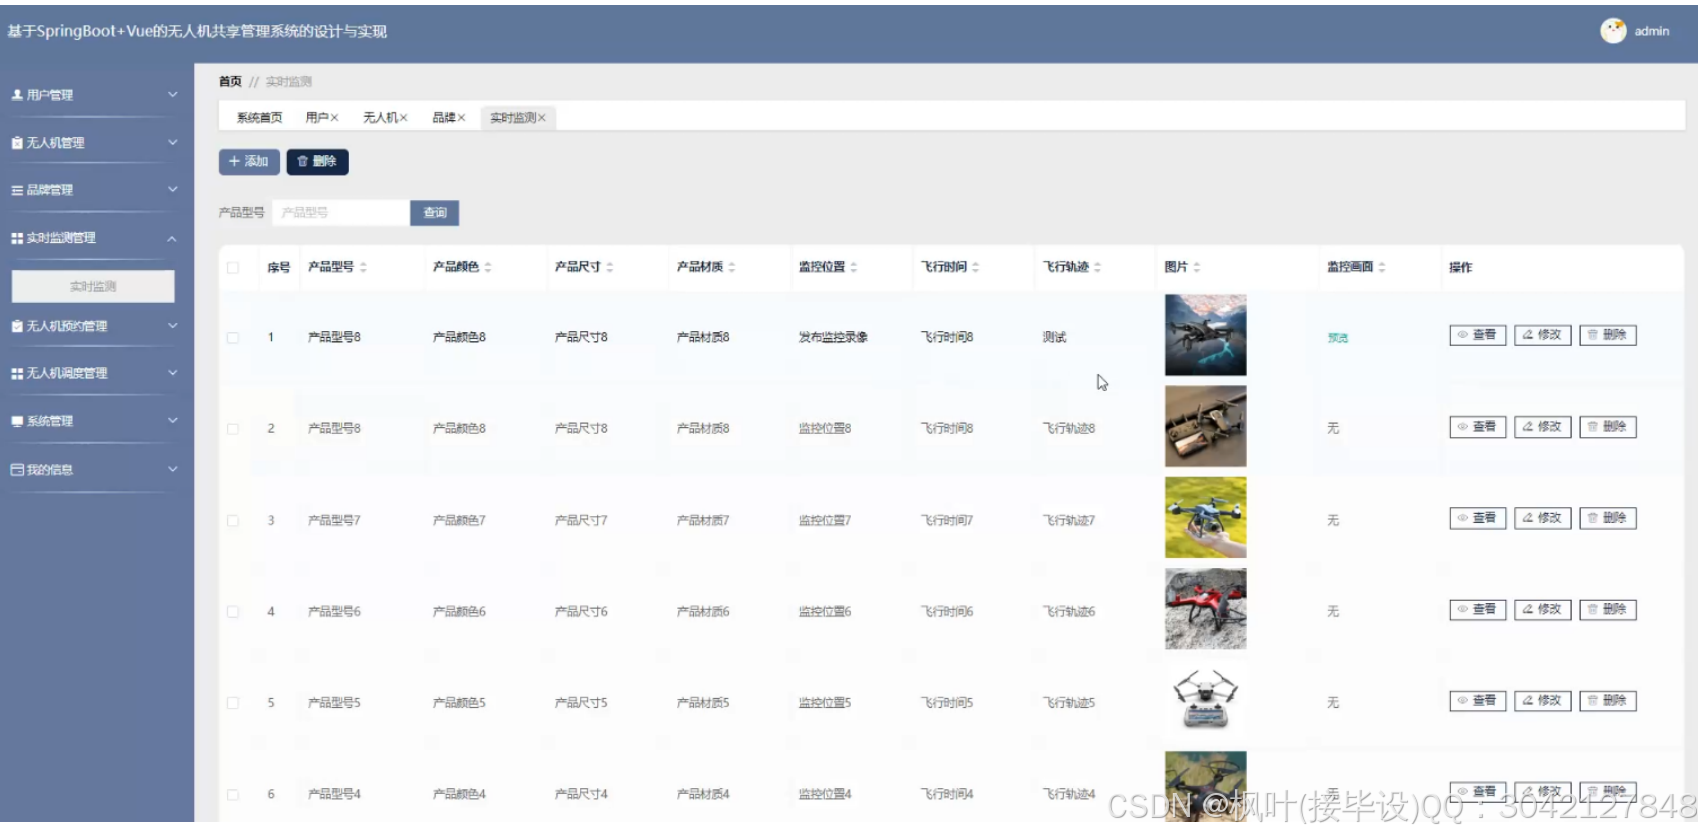The image size is (1701, 836).
Task: Check the row 1 checkbox (测试)
Action: 233,338
